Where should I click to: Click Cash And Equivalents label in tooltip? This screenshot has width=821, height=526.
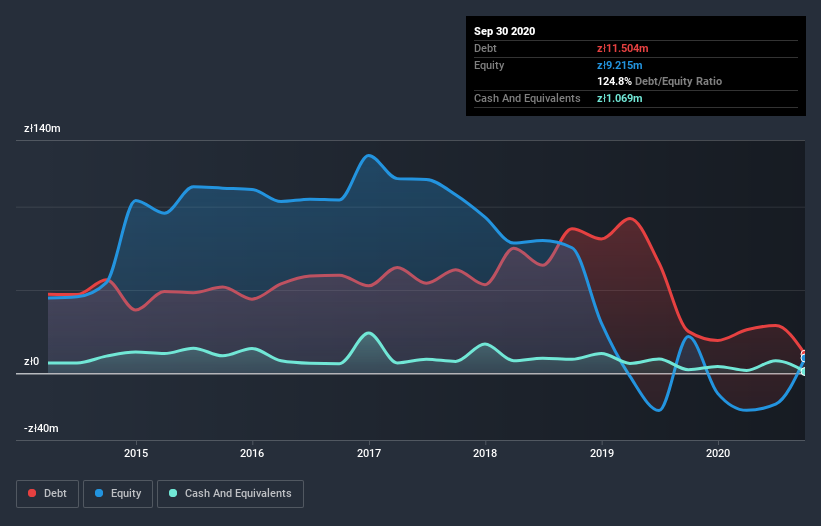pyautogui.click(x=527, y=98)
